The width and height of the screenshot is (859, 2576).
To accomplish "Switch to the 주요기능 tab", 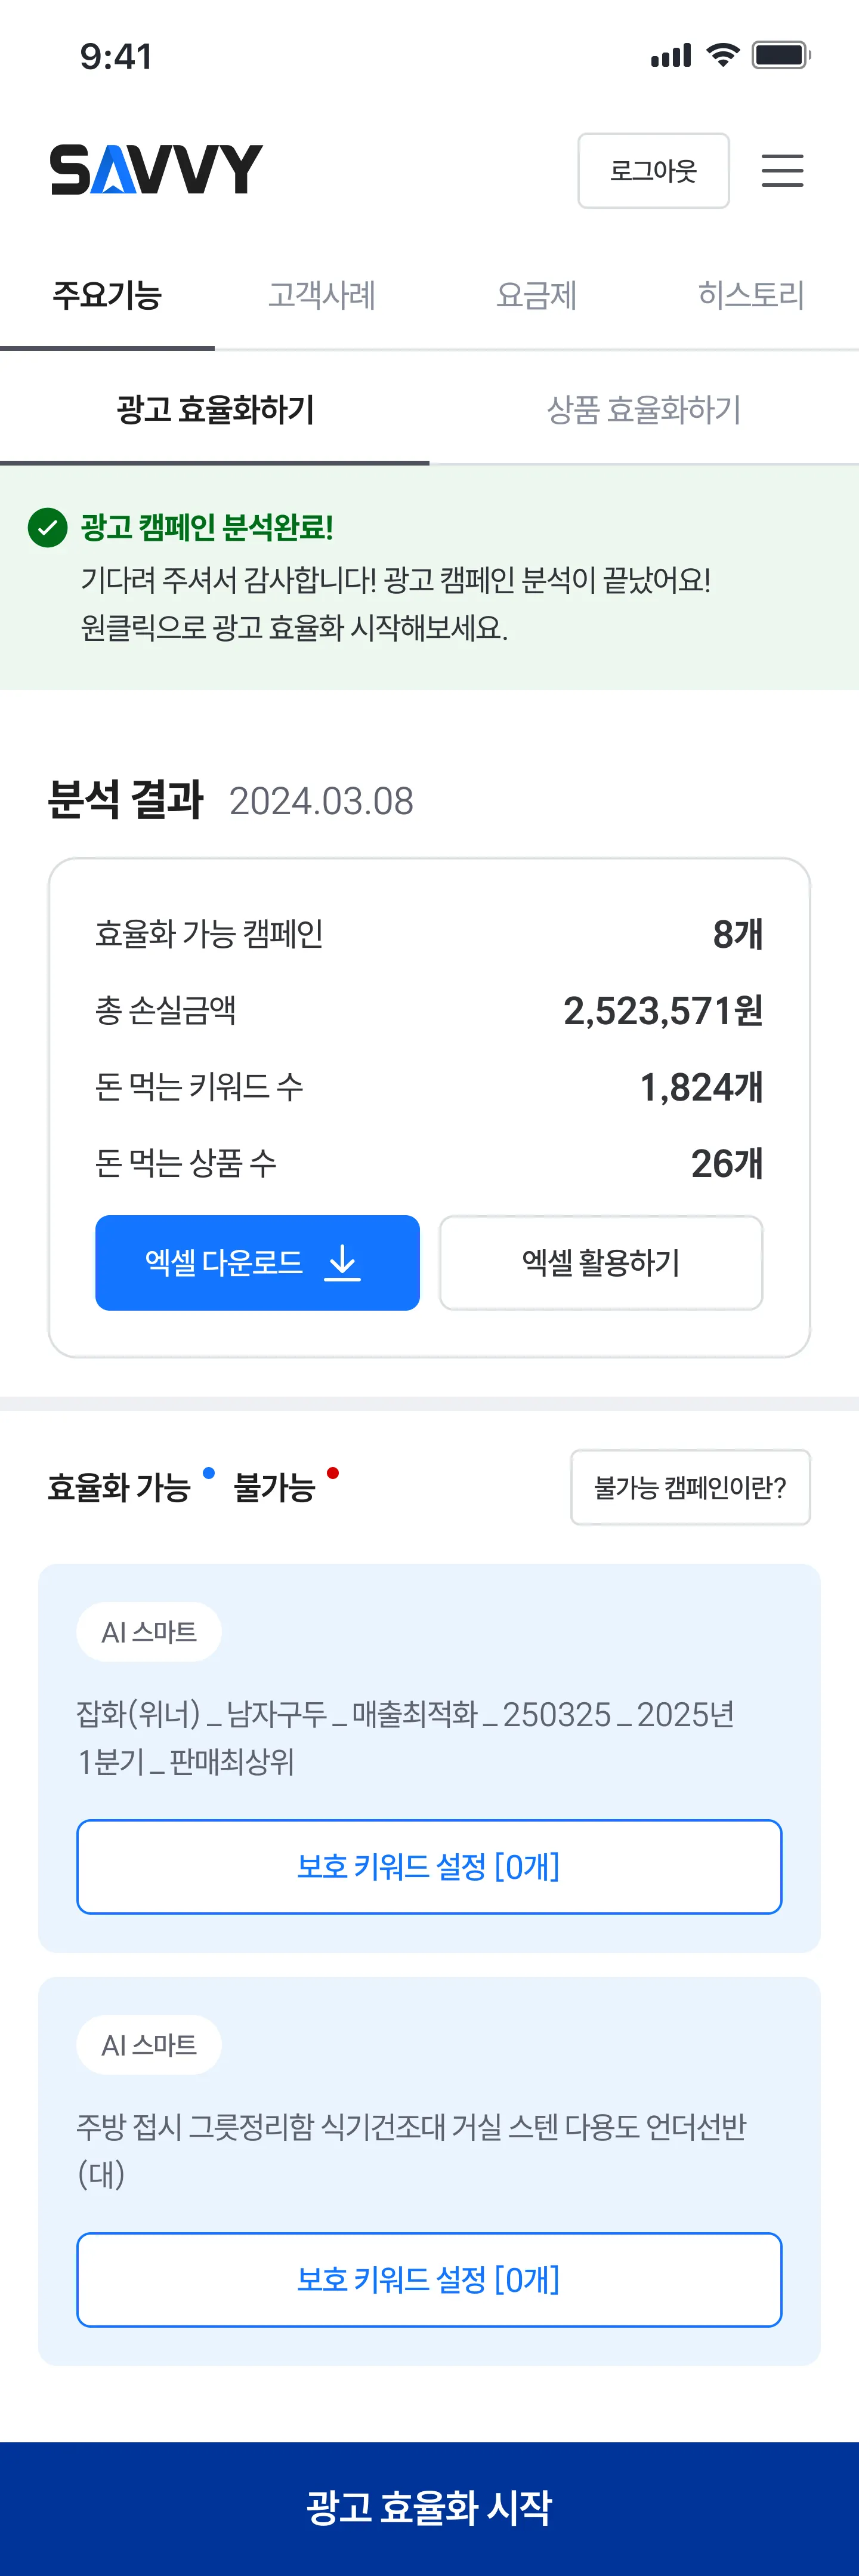I will pyautogui.click(x=107, y=296).
